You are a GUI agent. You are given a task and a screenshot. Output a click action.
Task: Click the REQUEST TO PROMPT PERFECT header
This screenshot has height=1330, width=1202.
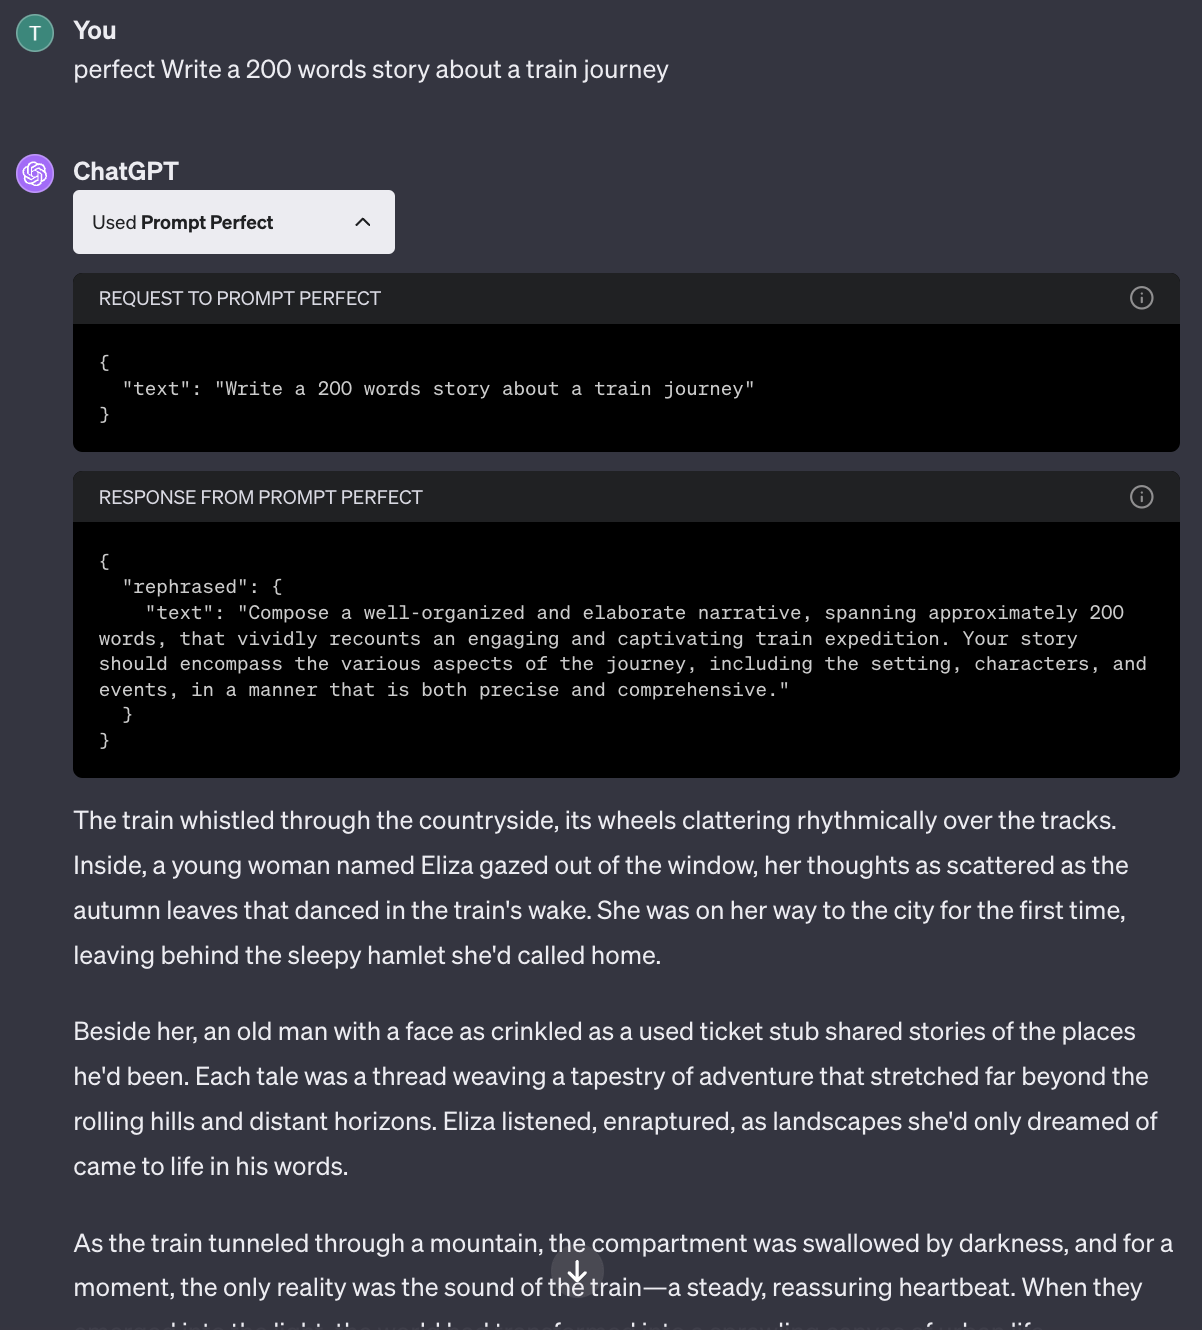[x=240, y=299]
